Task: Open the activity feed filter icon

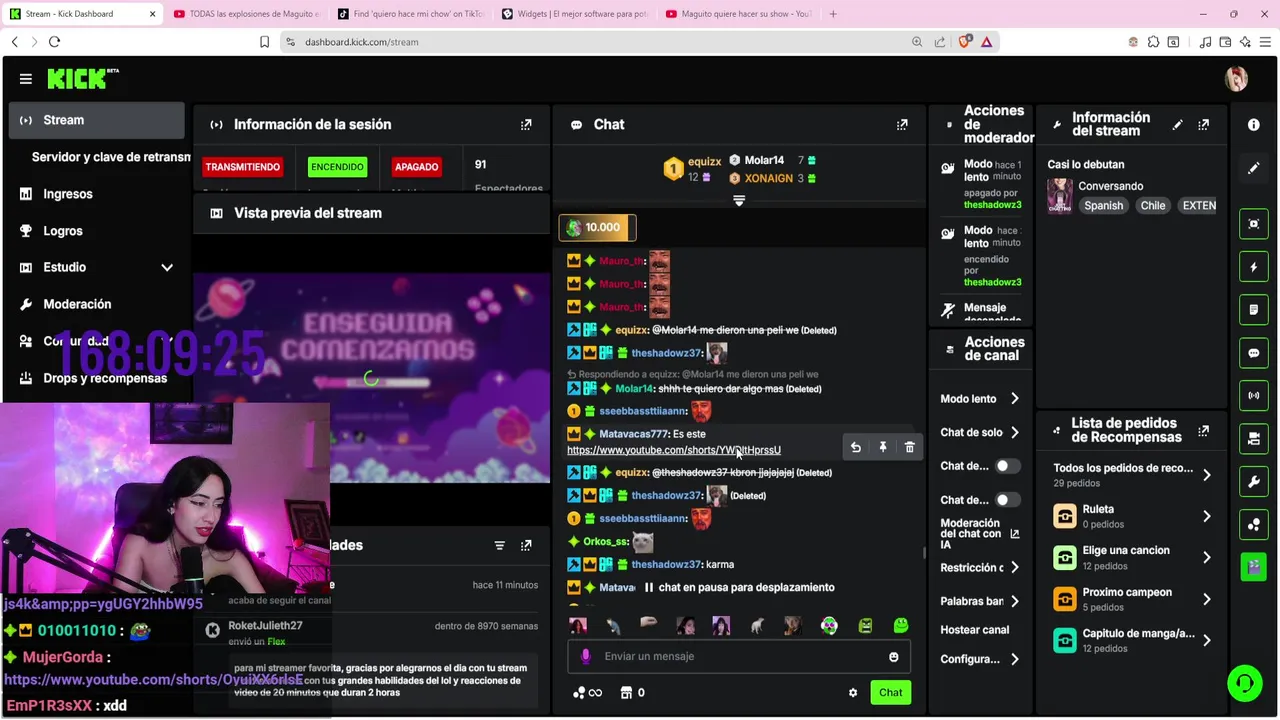Action: click(499, 546)
